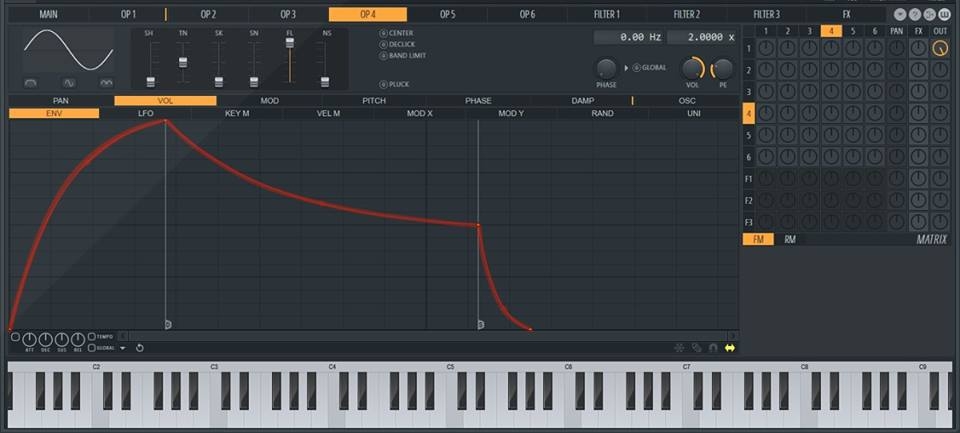Click the yellow double-arrow slide icon

coord(730,348)
